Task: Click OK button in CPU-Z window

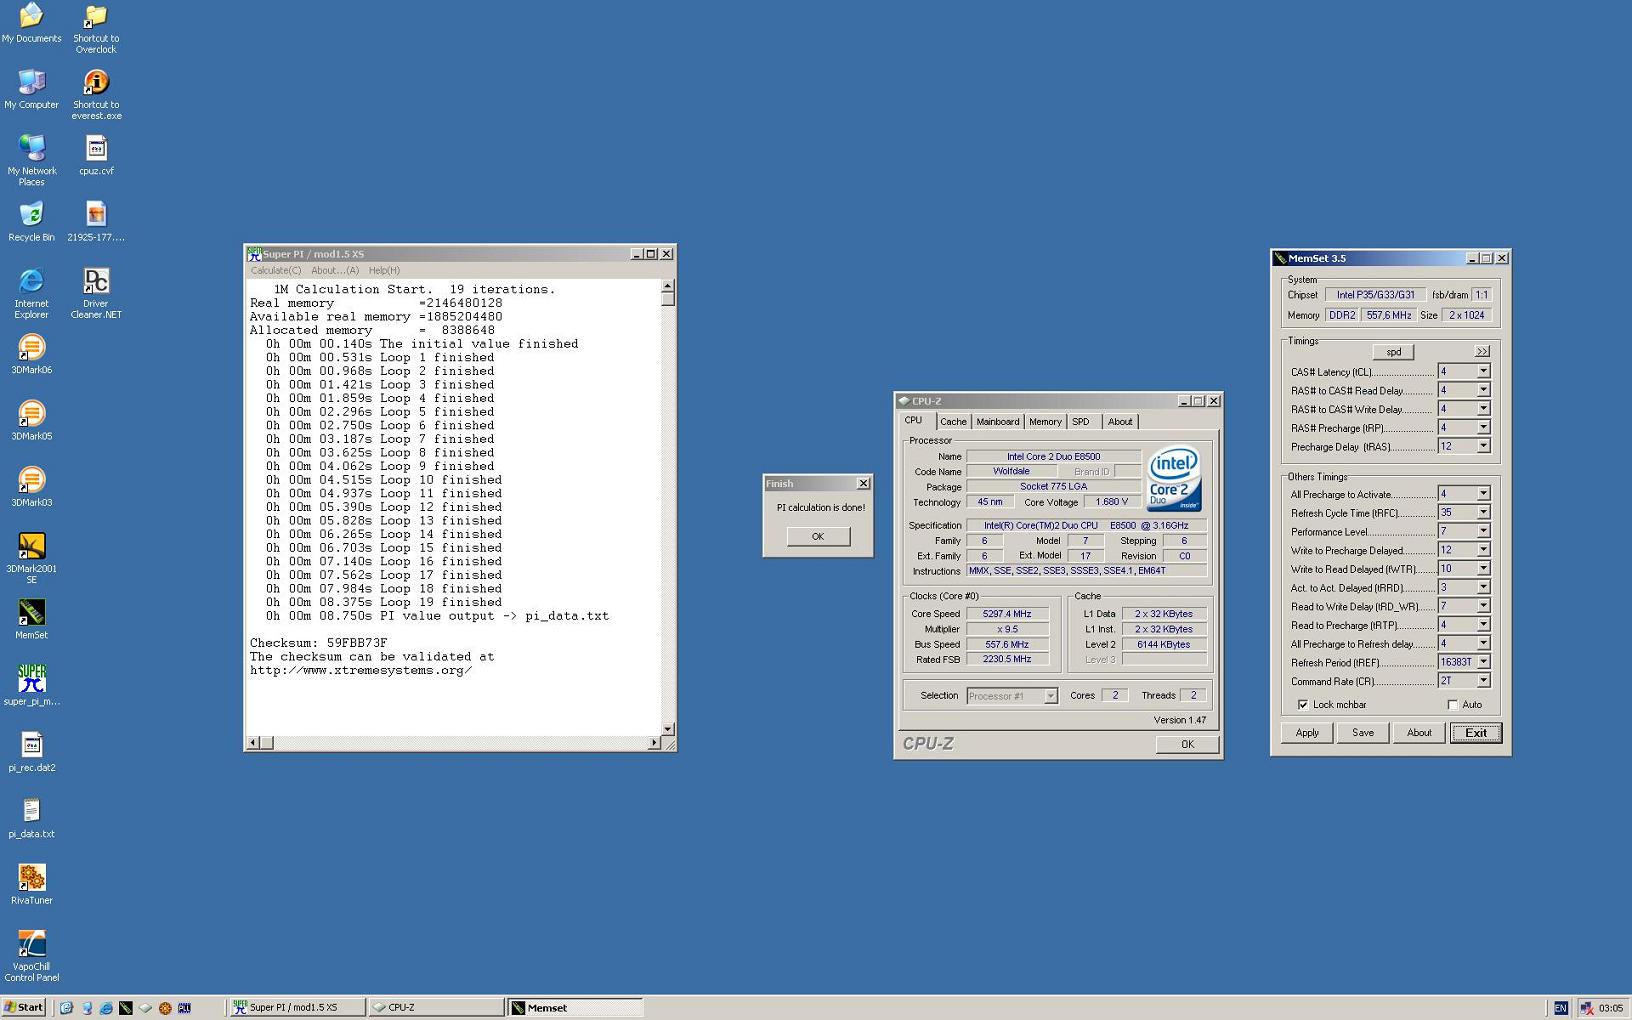Action: pos(1187,744)
